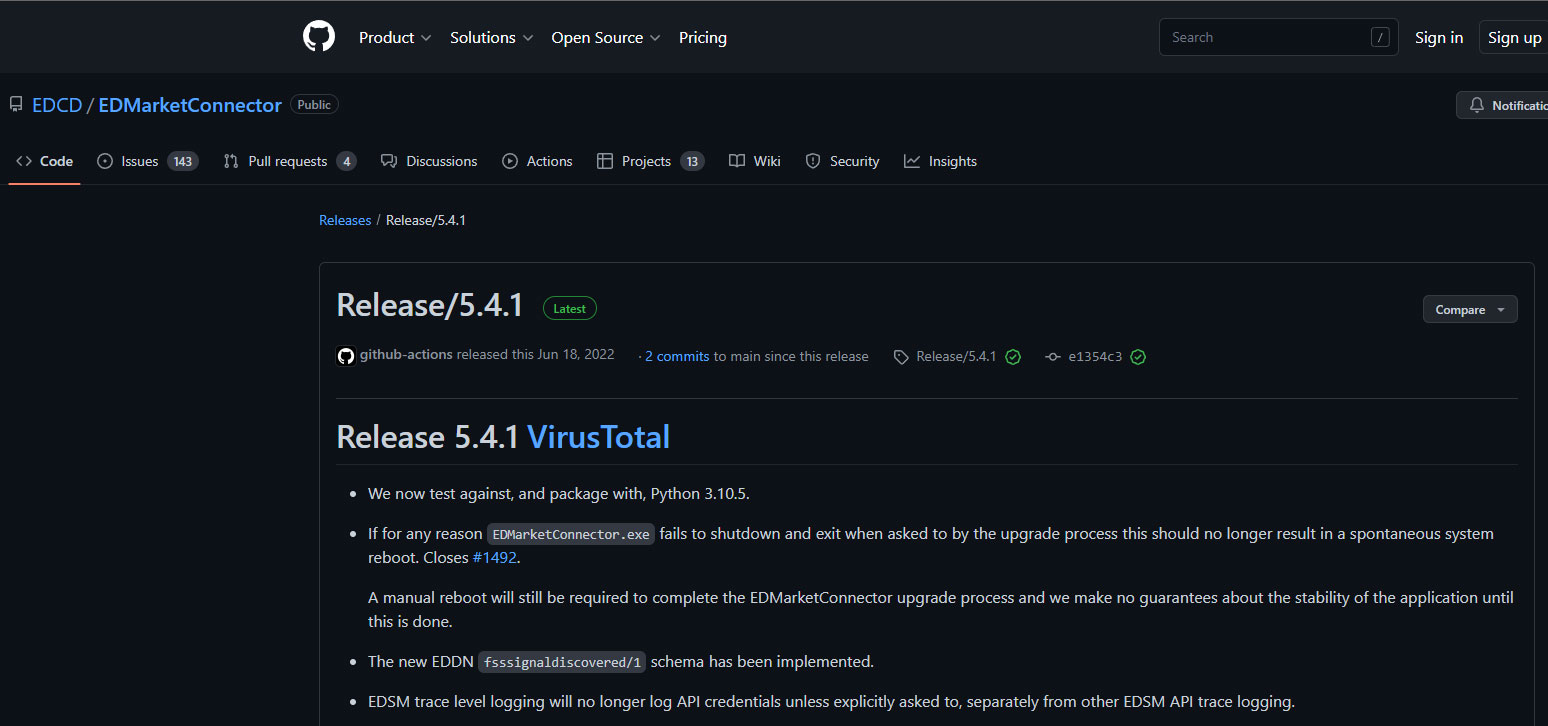Open issue #1492 link
This screenshot has height=726, width=1548.
495,557
